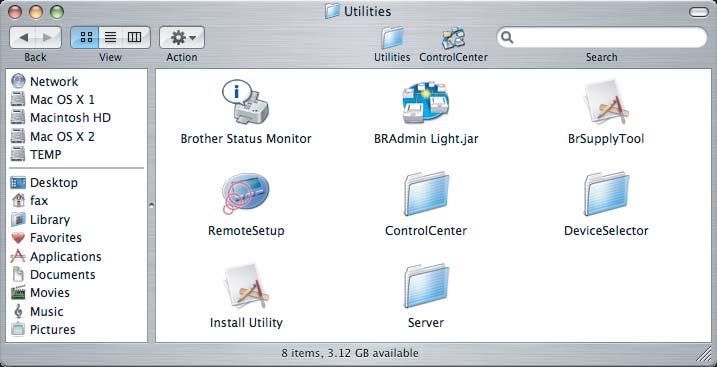Click inside the Search field
This screenshot has height=367, width=717.
click(x=602, y=37)
